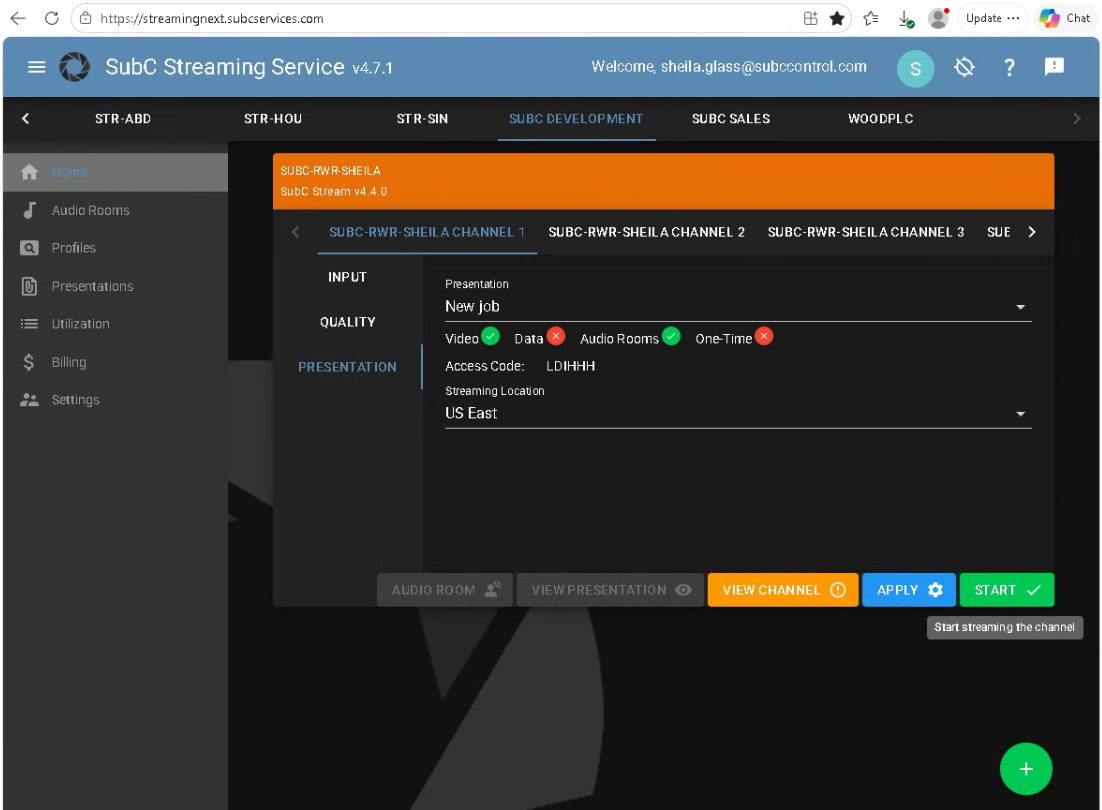Select SUBC-RWR-SHEILA CHANNEL 2 tab
The height and width of the screenshot is (810, 1102).
(x=647, y=233)
